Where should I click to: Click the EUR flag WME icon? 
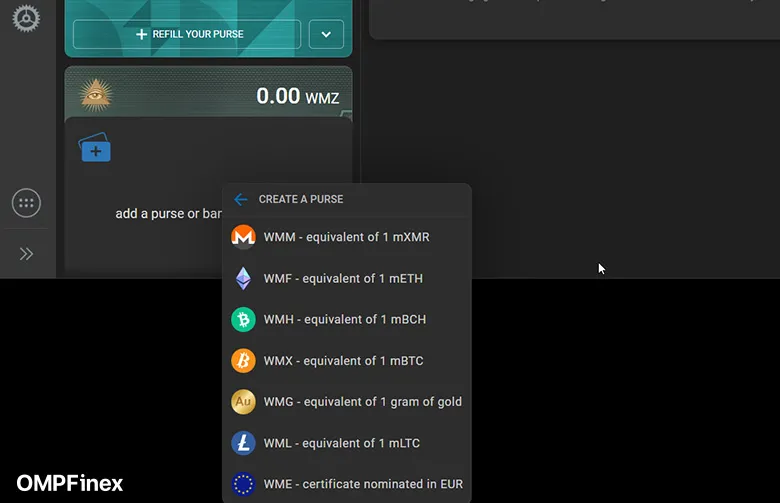(243, 484)
